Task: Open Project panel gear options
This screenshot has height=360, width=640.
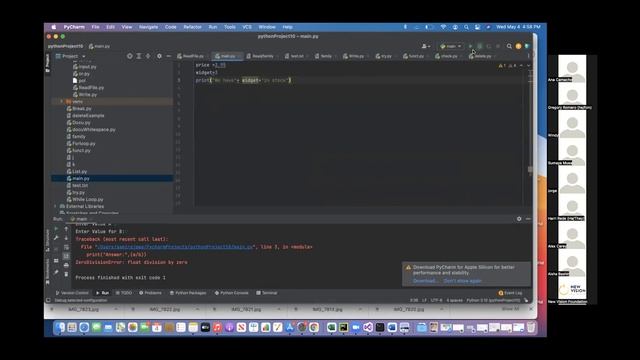Action: [x=159, y=56]
